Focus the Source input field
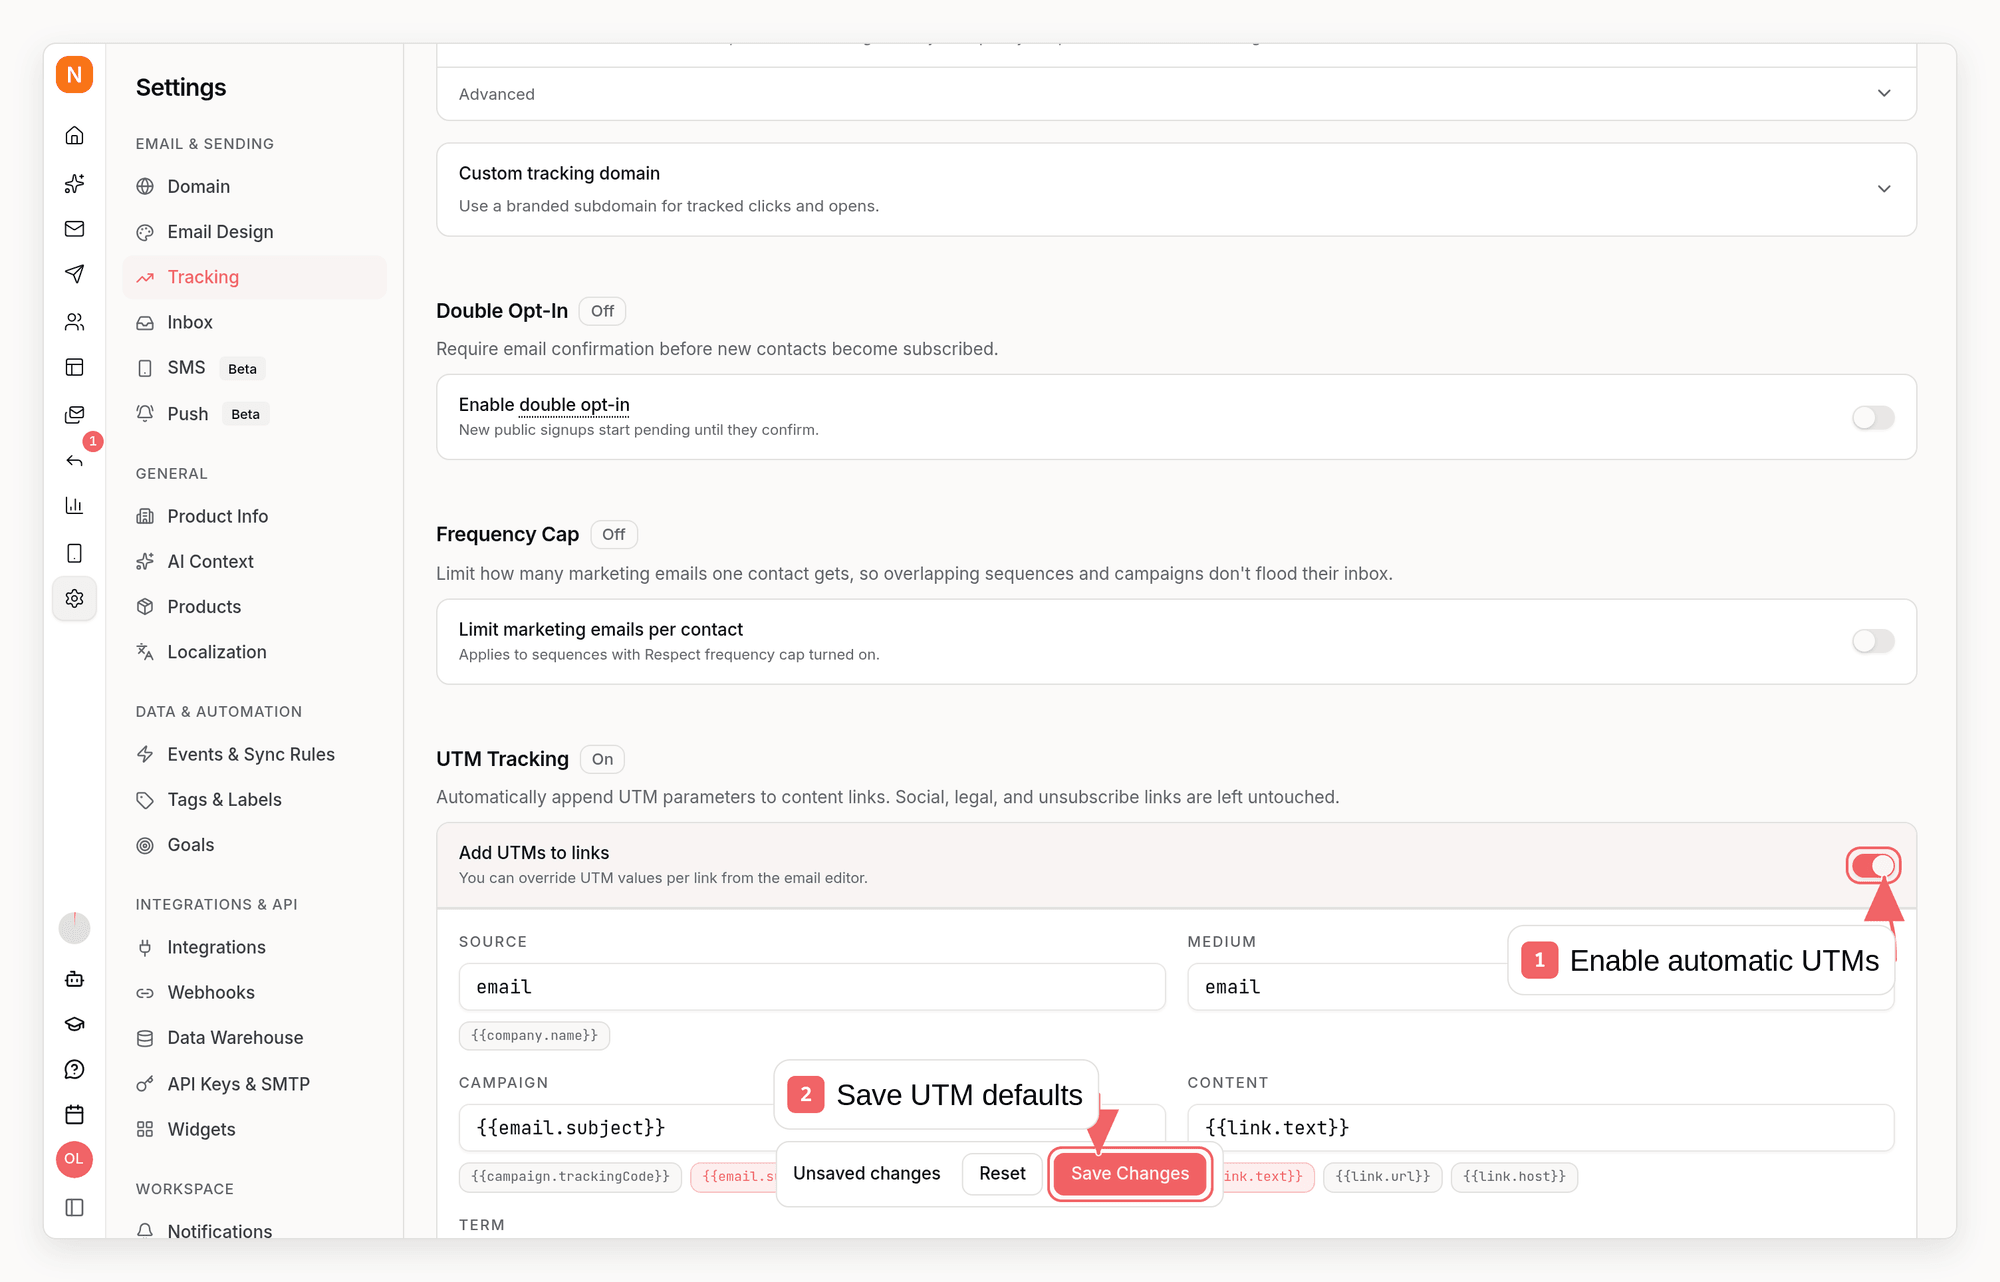Image resolution: width=2000 pixels, height=1282 pixels. click(812, 987)
